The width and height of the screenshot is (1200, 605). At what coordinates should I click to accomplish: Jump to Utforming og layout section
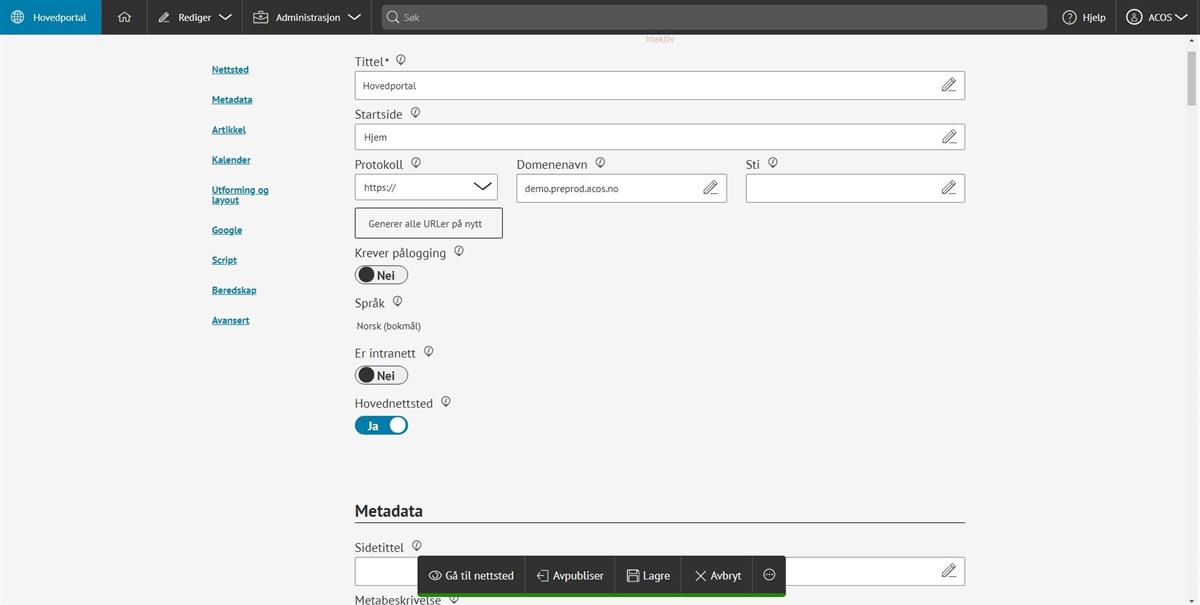pyautogui.click(x=240, y=195)
